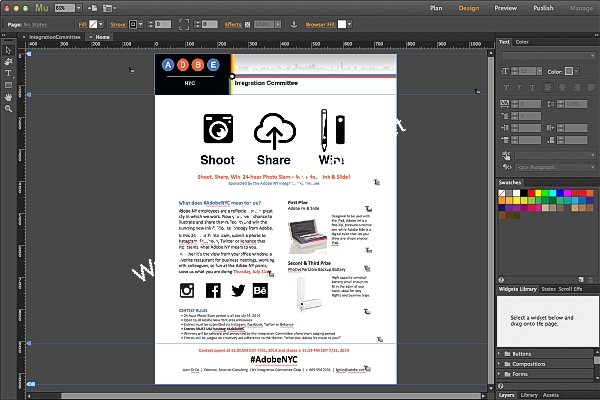Click the Instagram icon on the page

click(187, 291)
